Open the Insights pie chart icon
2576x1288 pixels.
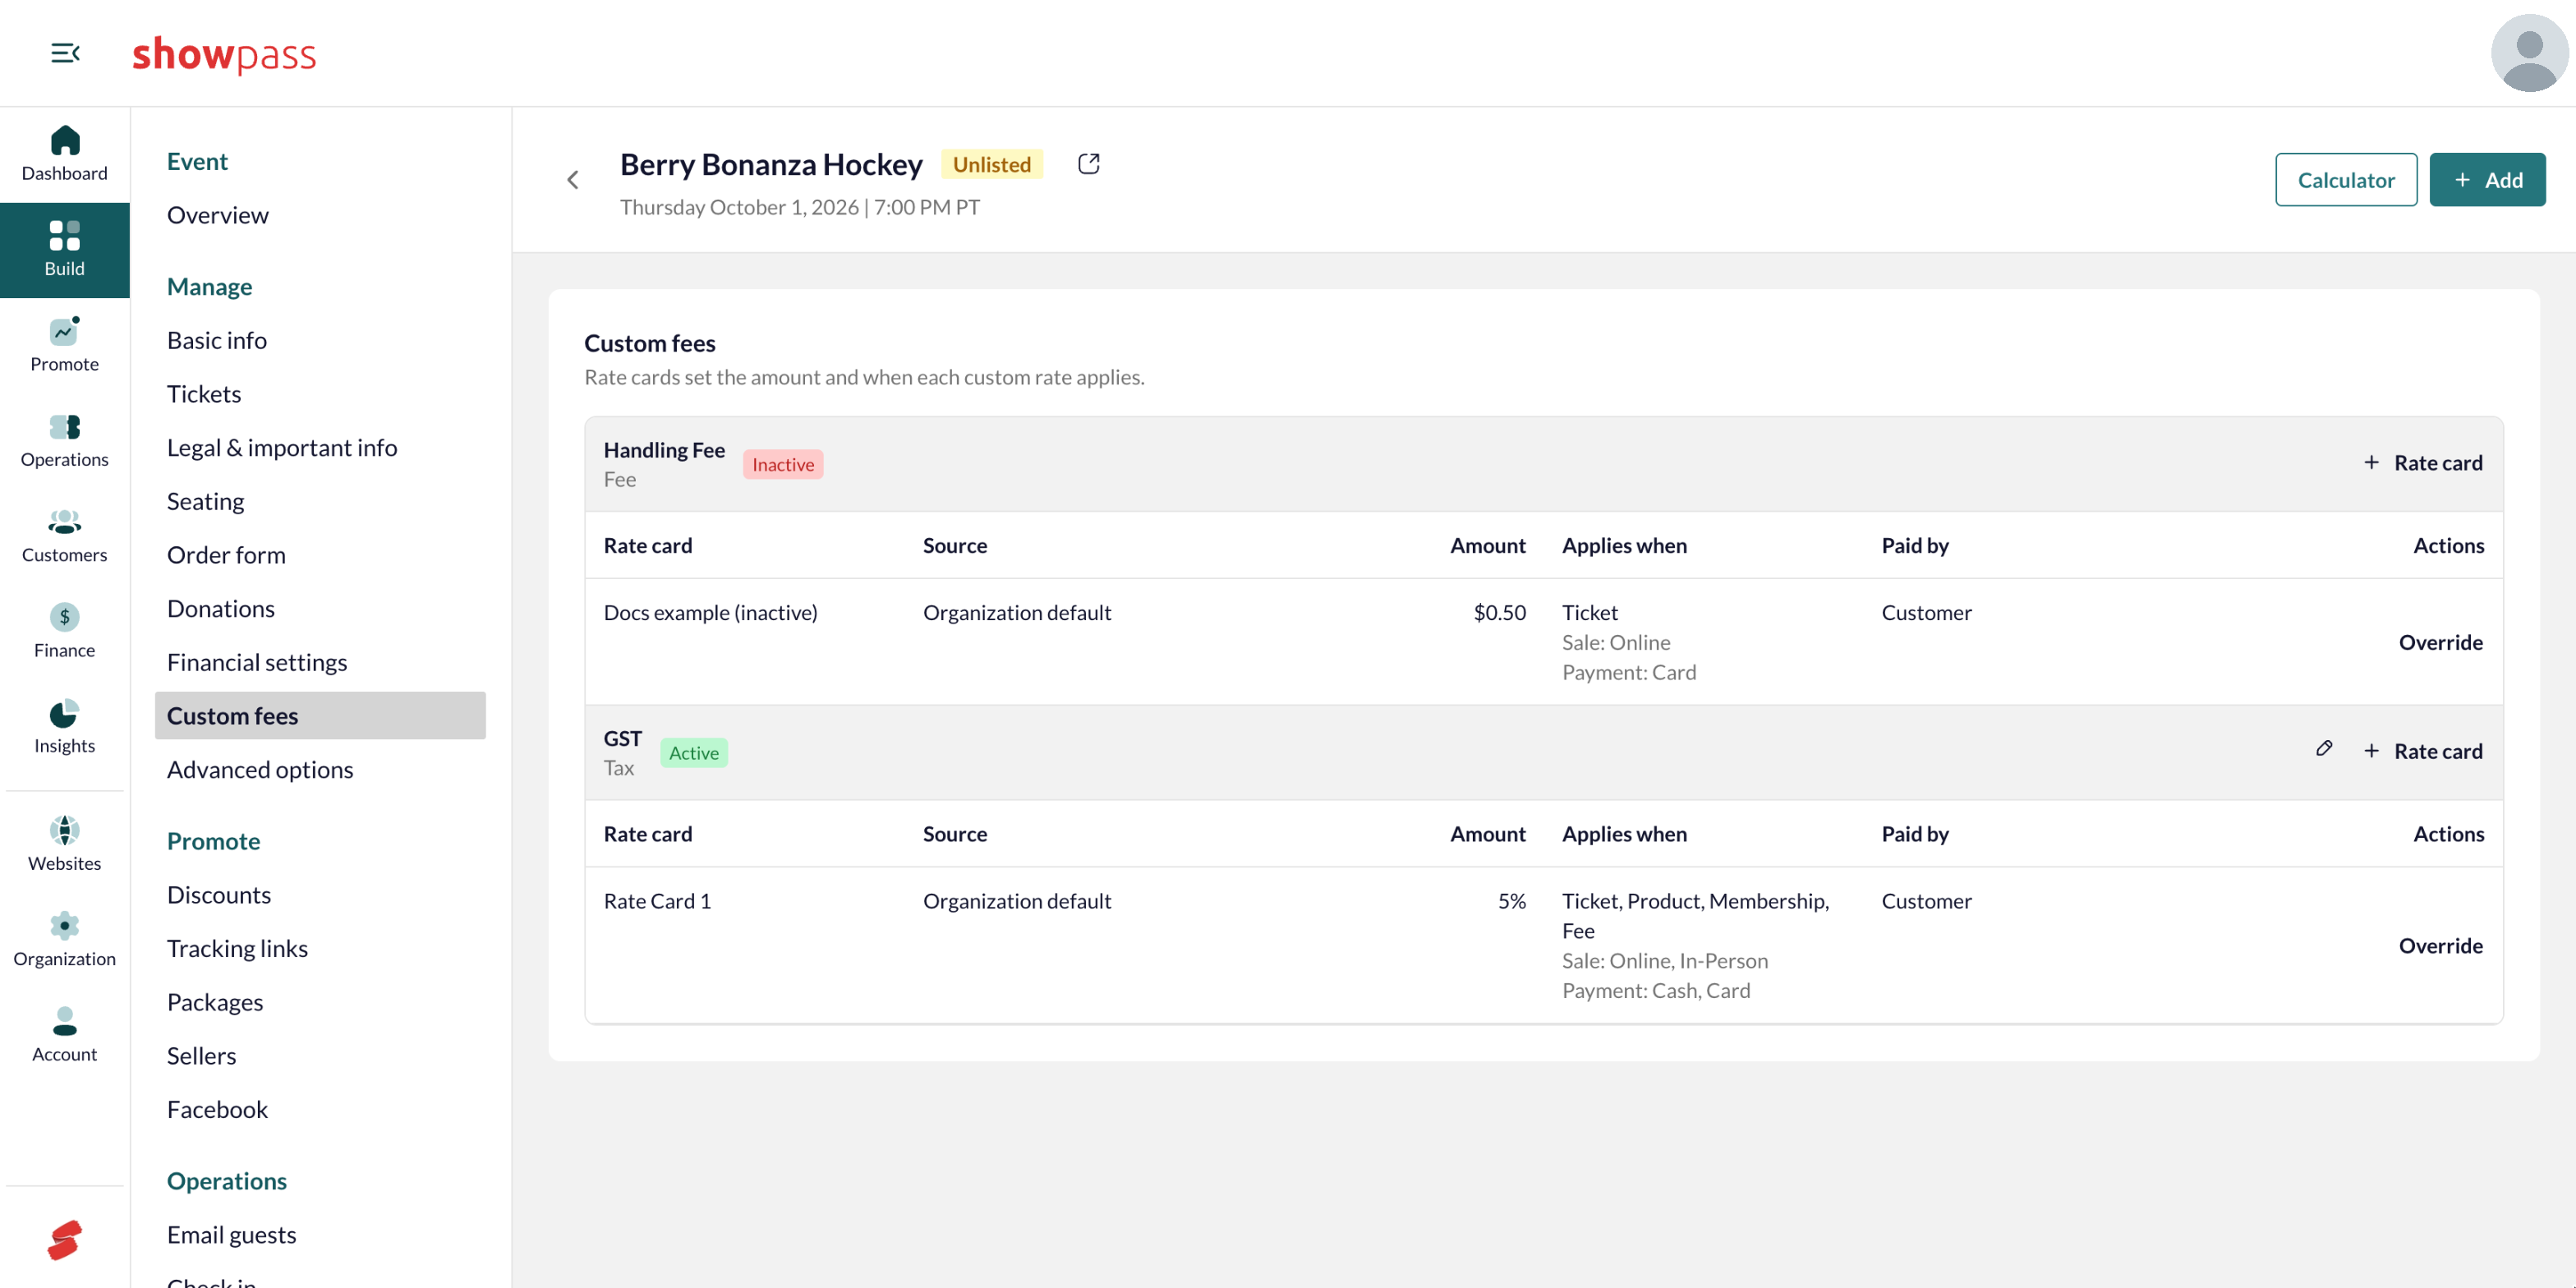coord(65,713)
